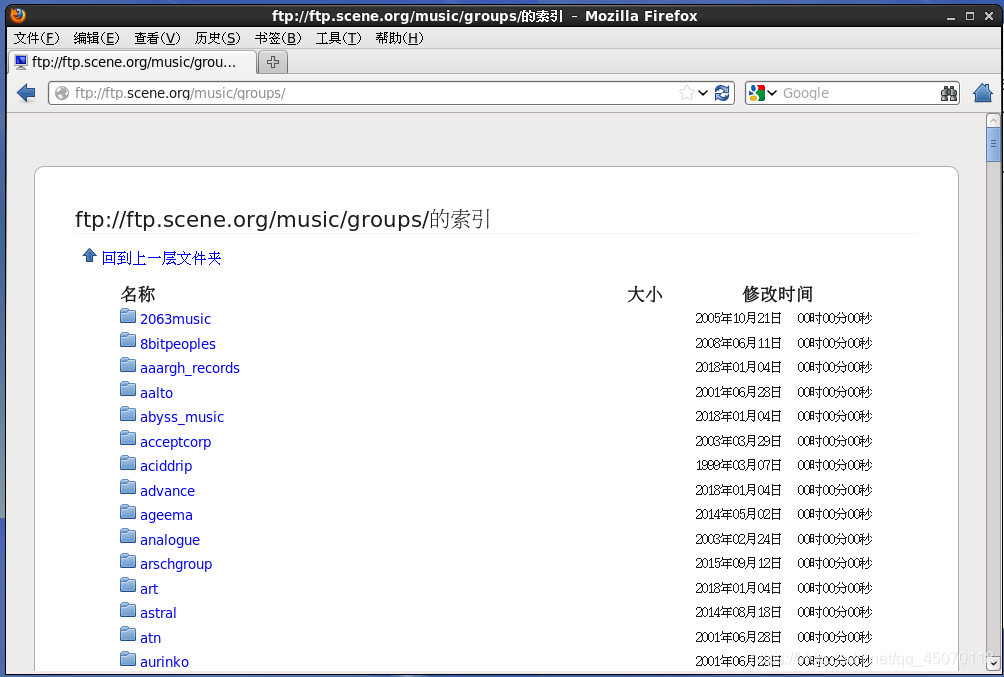Open the 历史(S) menu
1004x677 pixels.
click(218, 38)
